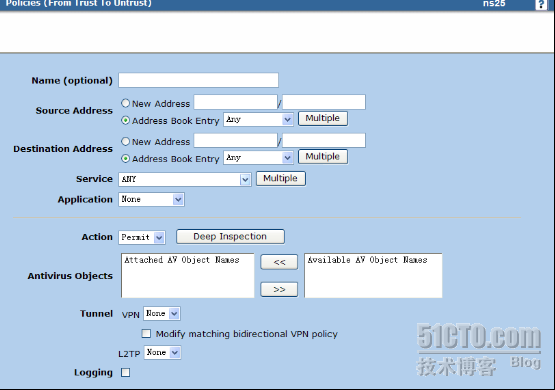Viewport: 555px width, 390px height.
Task: Open the help question mark icon
Action: coord(541,5)
